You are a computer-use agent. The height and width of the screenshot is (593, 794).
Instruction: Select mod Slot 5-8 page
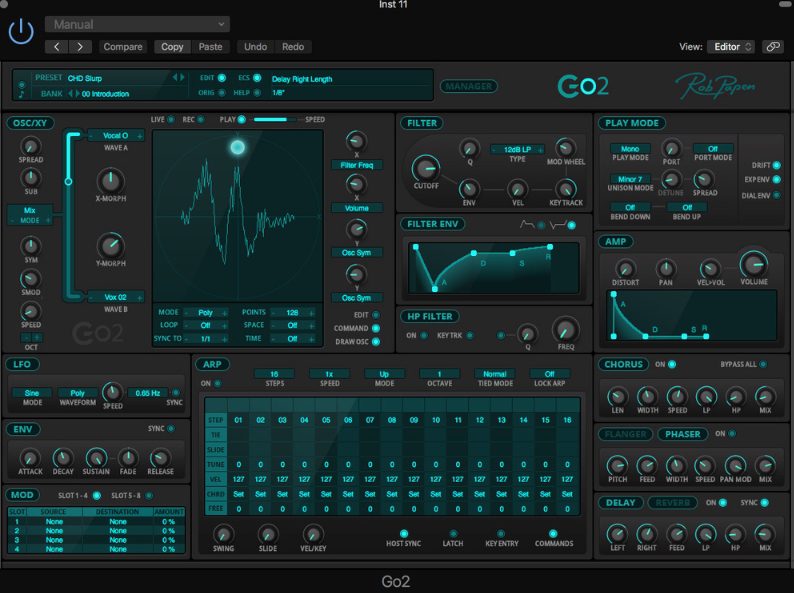click(149, 495)
